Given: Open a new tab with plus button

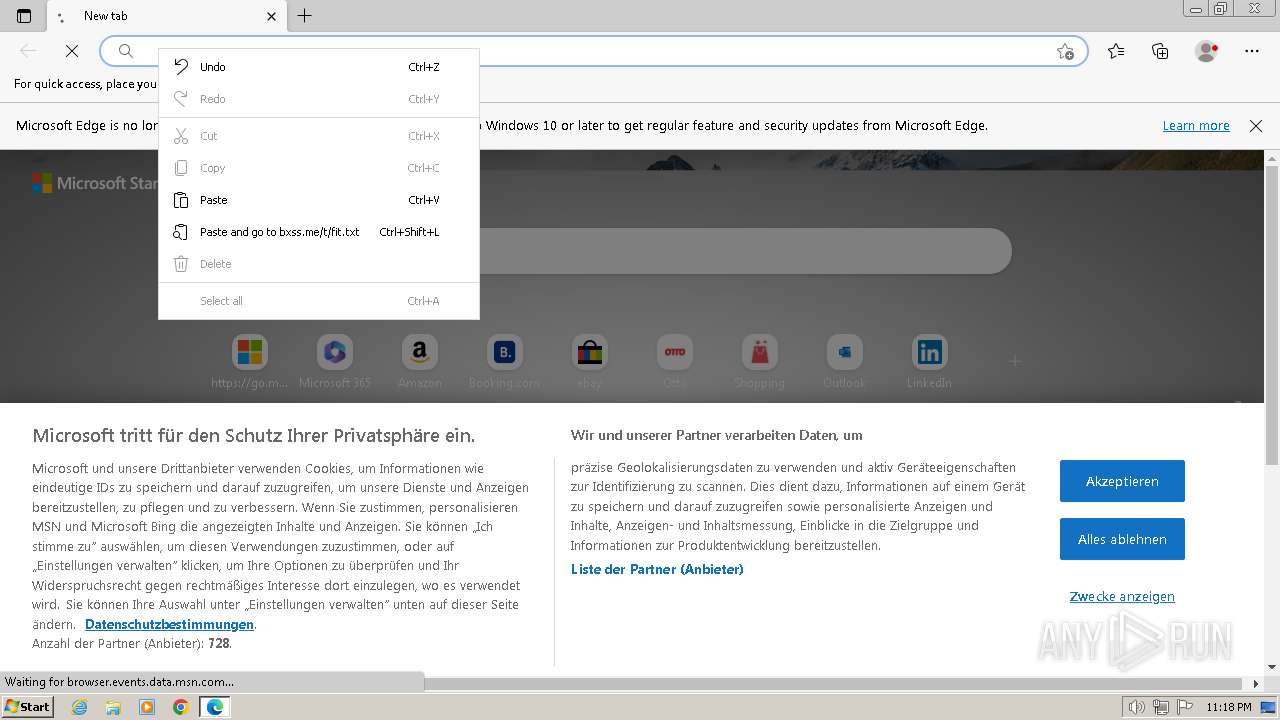Looking at the screenshot, I should [305, 16].
